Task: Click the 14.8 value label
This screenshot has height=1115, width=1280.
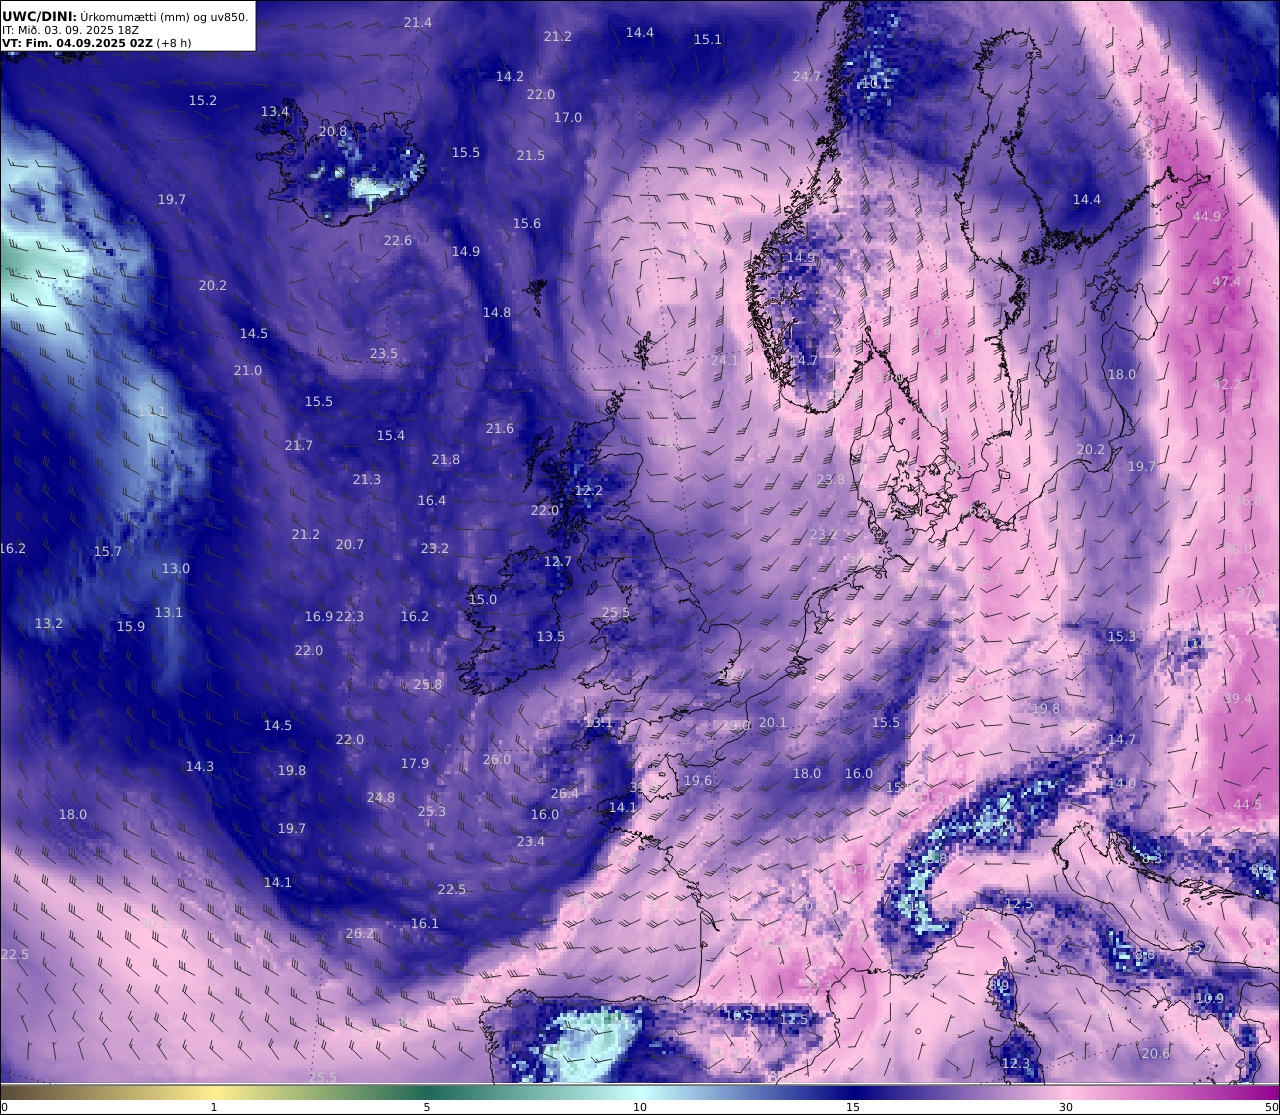Action: click(x=497, y=312)
